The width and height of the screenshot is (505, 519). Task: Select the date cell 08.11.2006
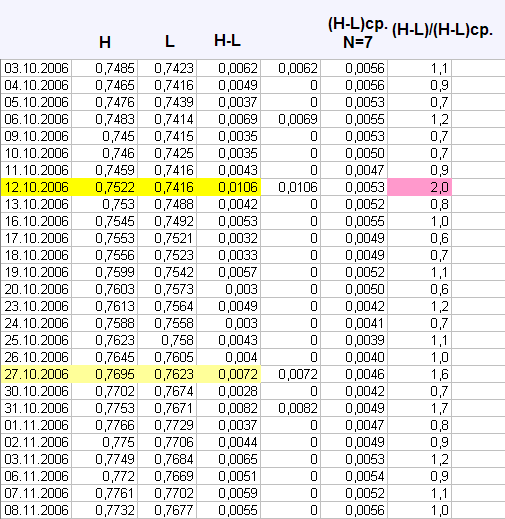coord(36,510)
